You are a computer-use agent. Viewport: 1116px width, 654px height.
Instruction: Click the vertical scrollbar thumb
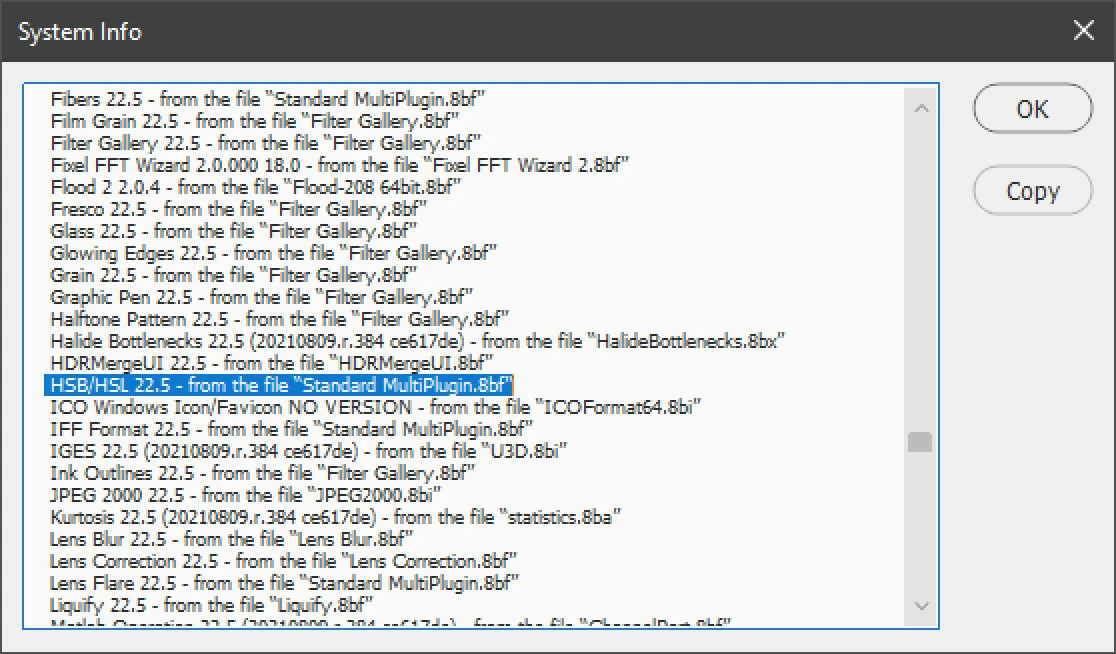[x=920, y=442]
